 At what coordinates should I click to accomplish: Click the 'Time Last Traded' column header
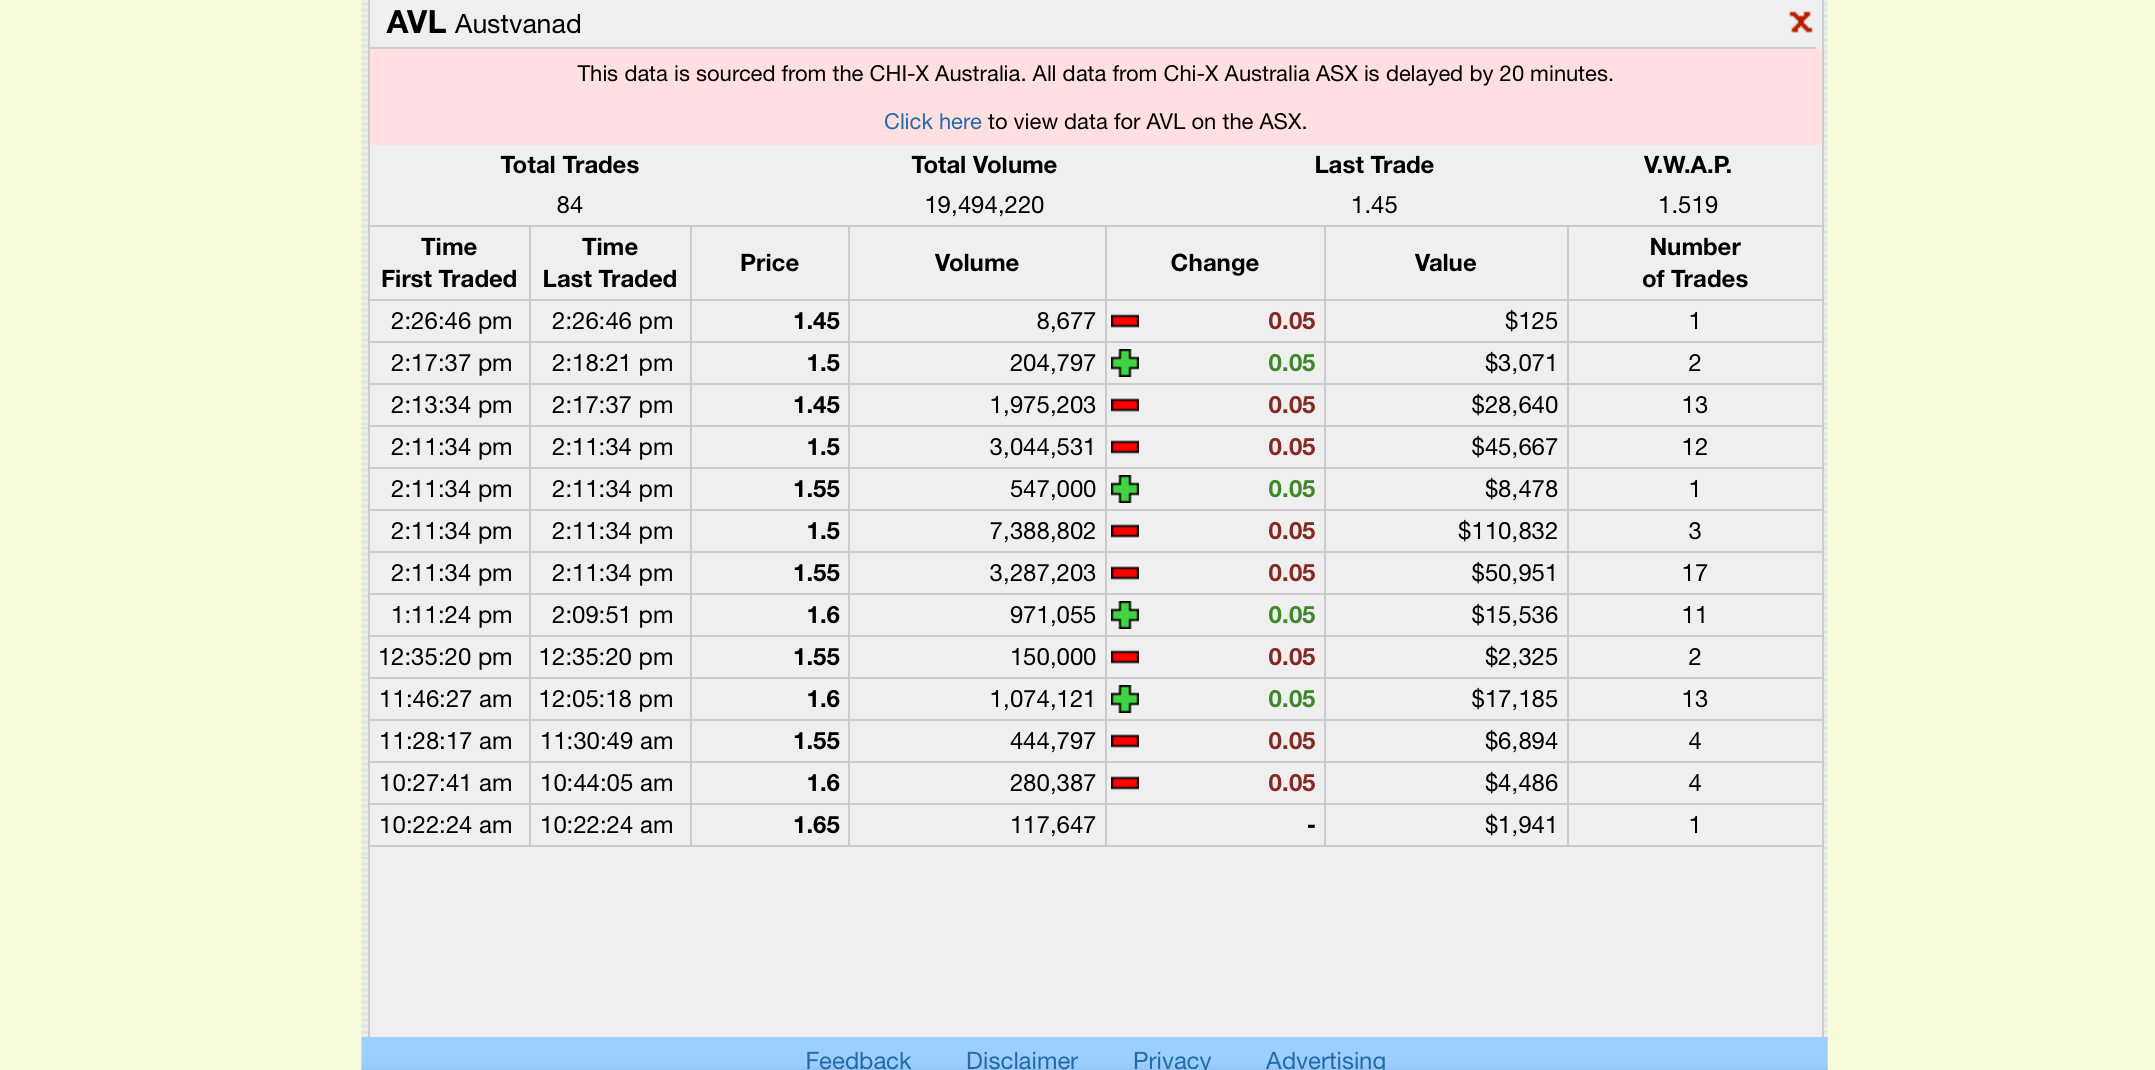pyautogui.click(x=610, y=263)
